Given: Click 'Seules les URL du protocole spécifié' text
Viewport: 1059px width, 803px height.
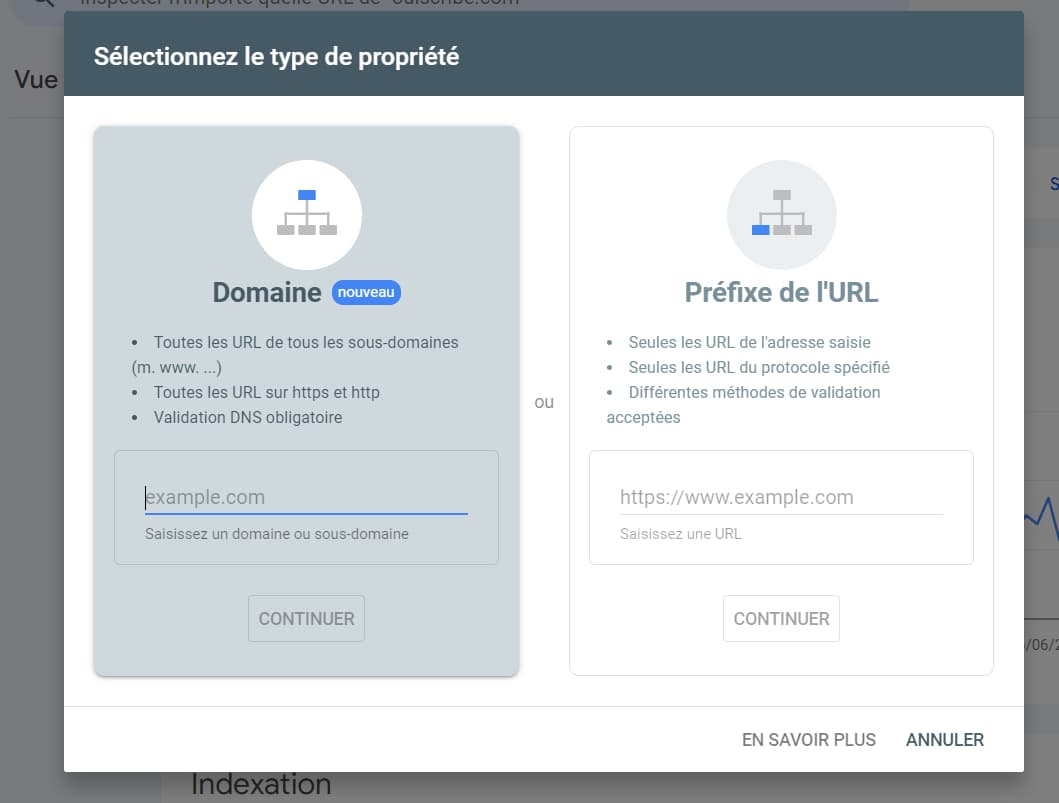Looking at the screenshot, I should click(x=759, y=367).
